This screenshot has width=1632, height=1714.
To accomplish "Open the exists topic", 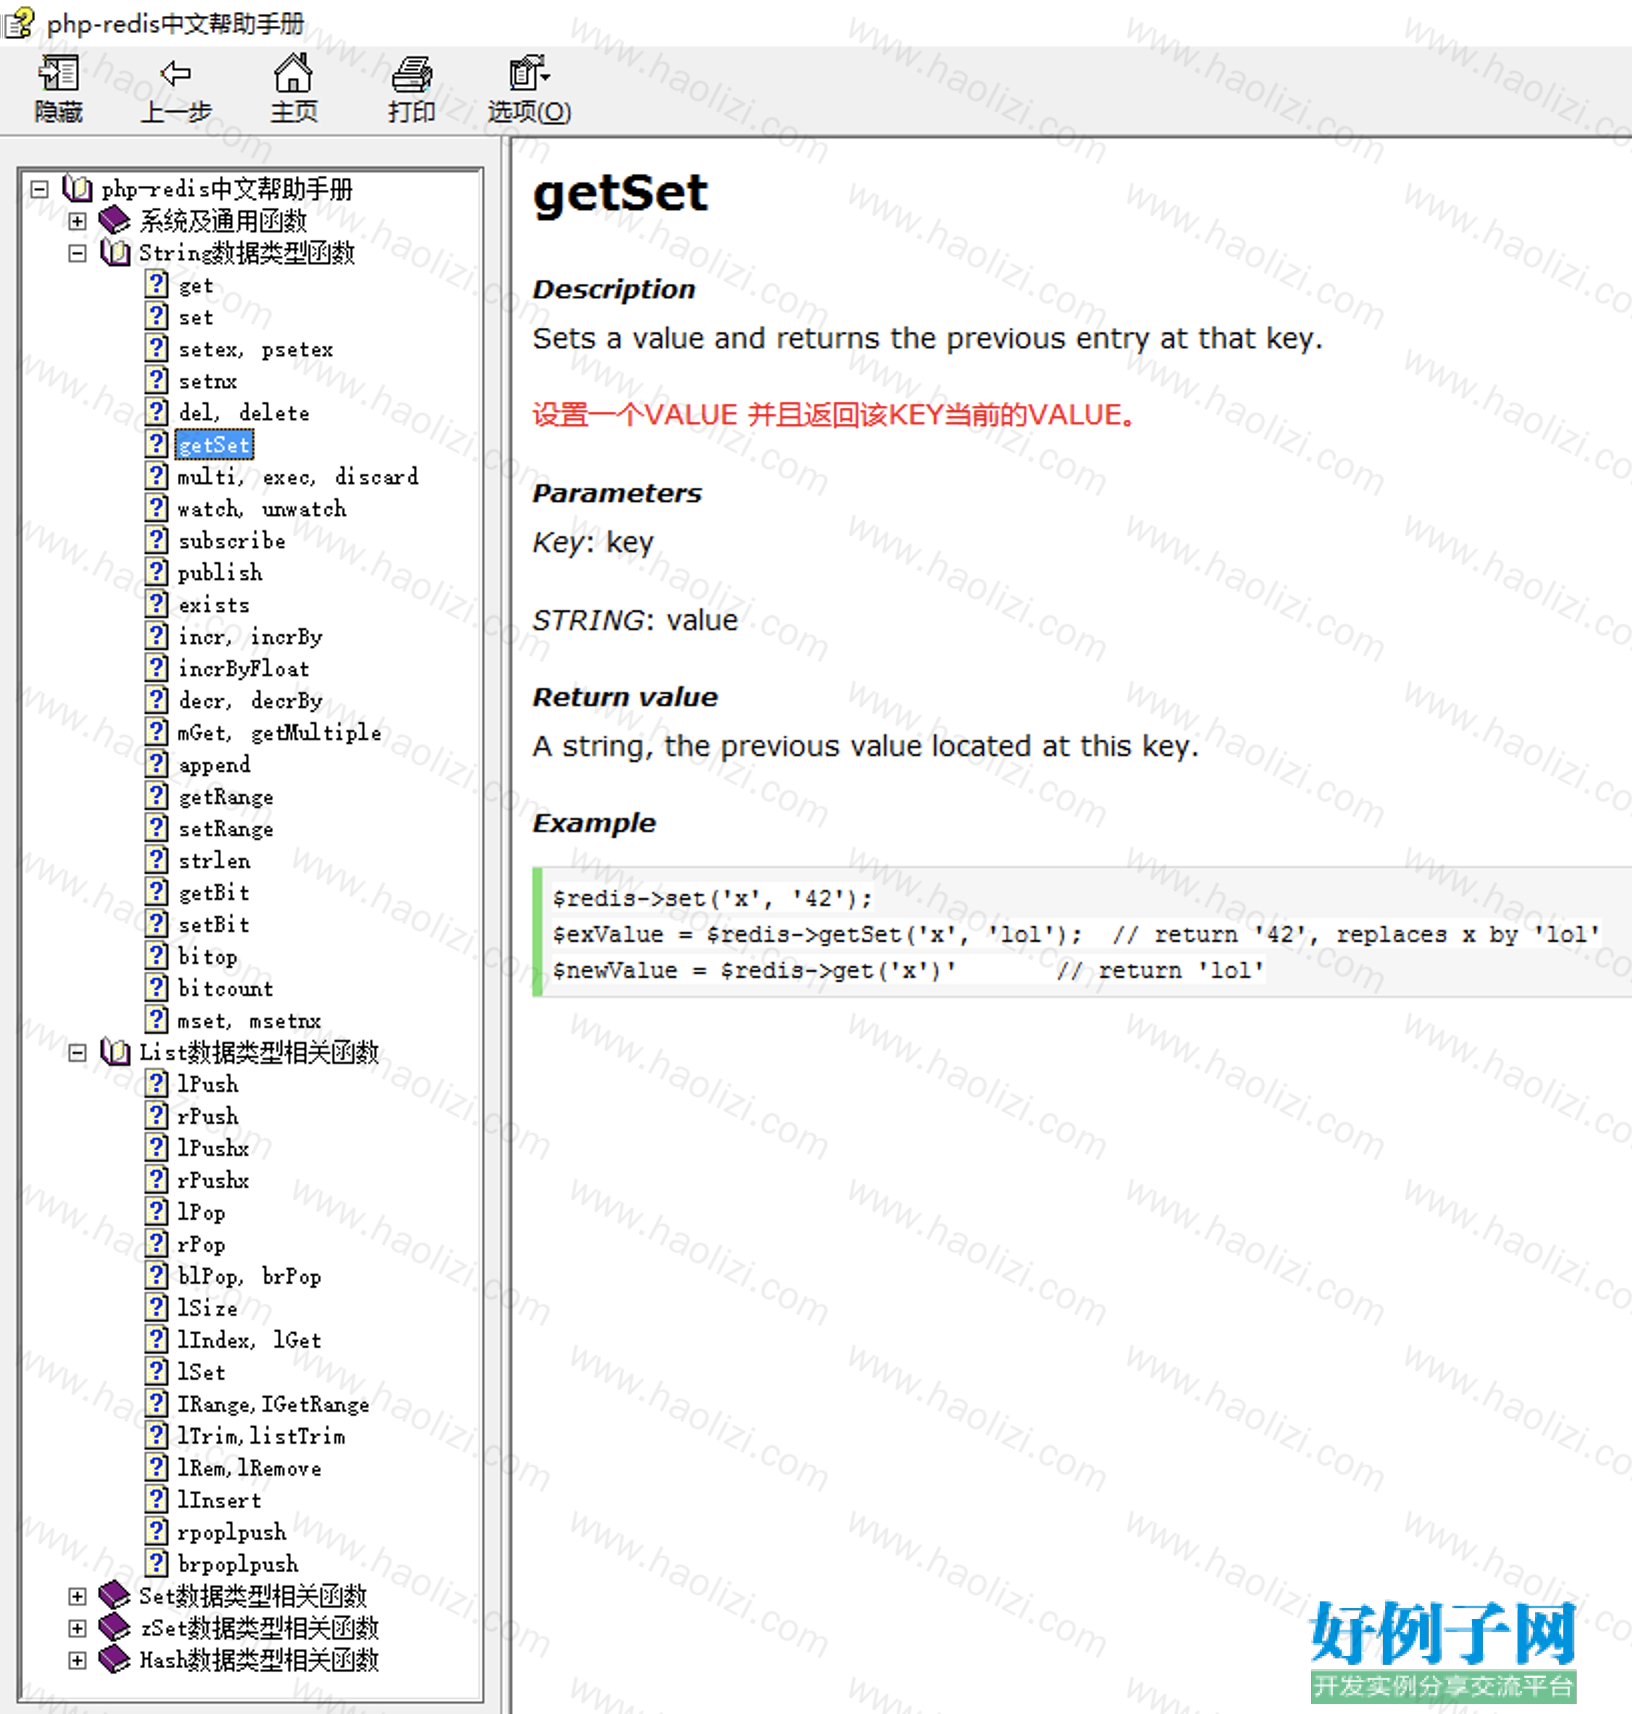I will pyautogui.click(x=213, y=604).
